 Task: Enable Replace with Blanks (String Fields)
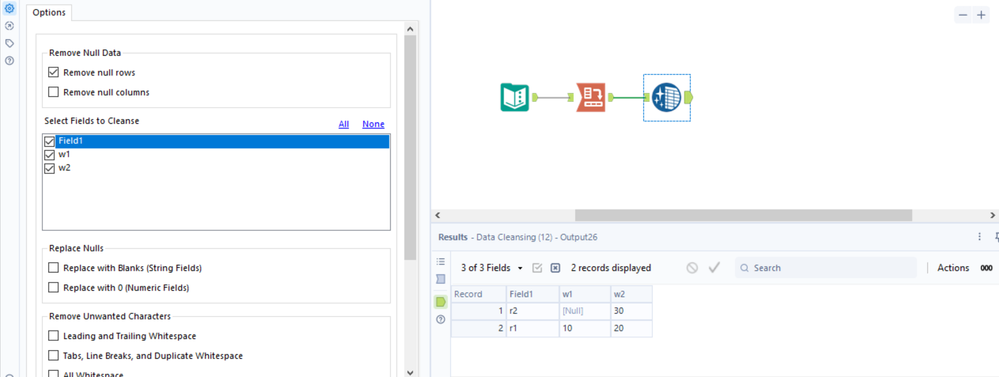click(x=54, y=268)
